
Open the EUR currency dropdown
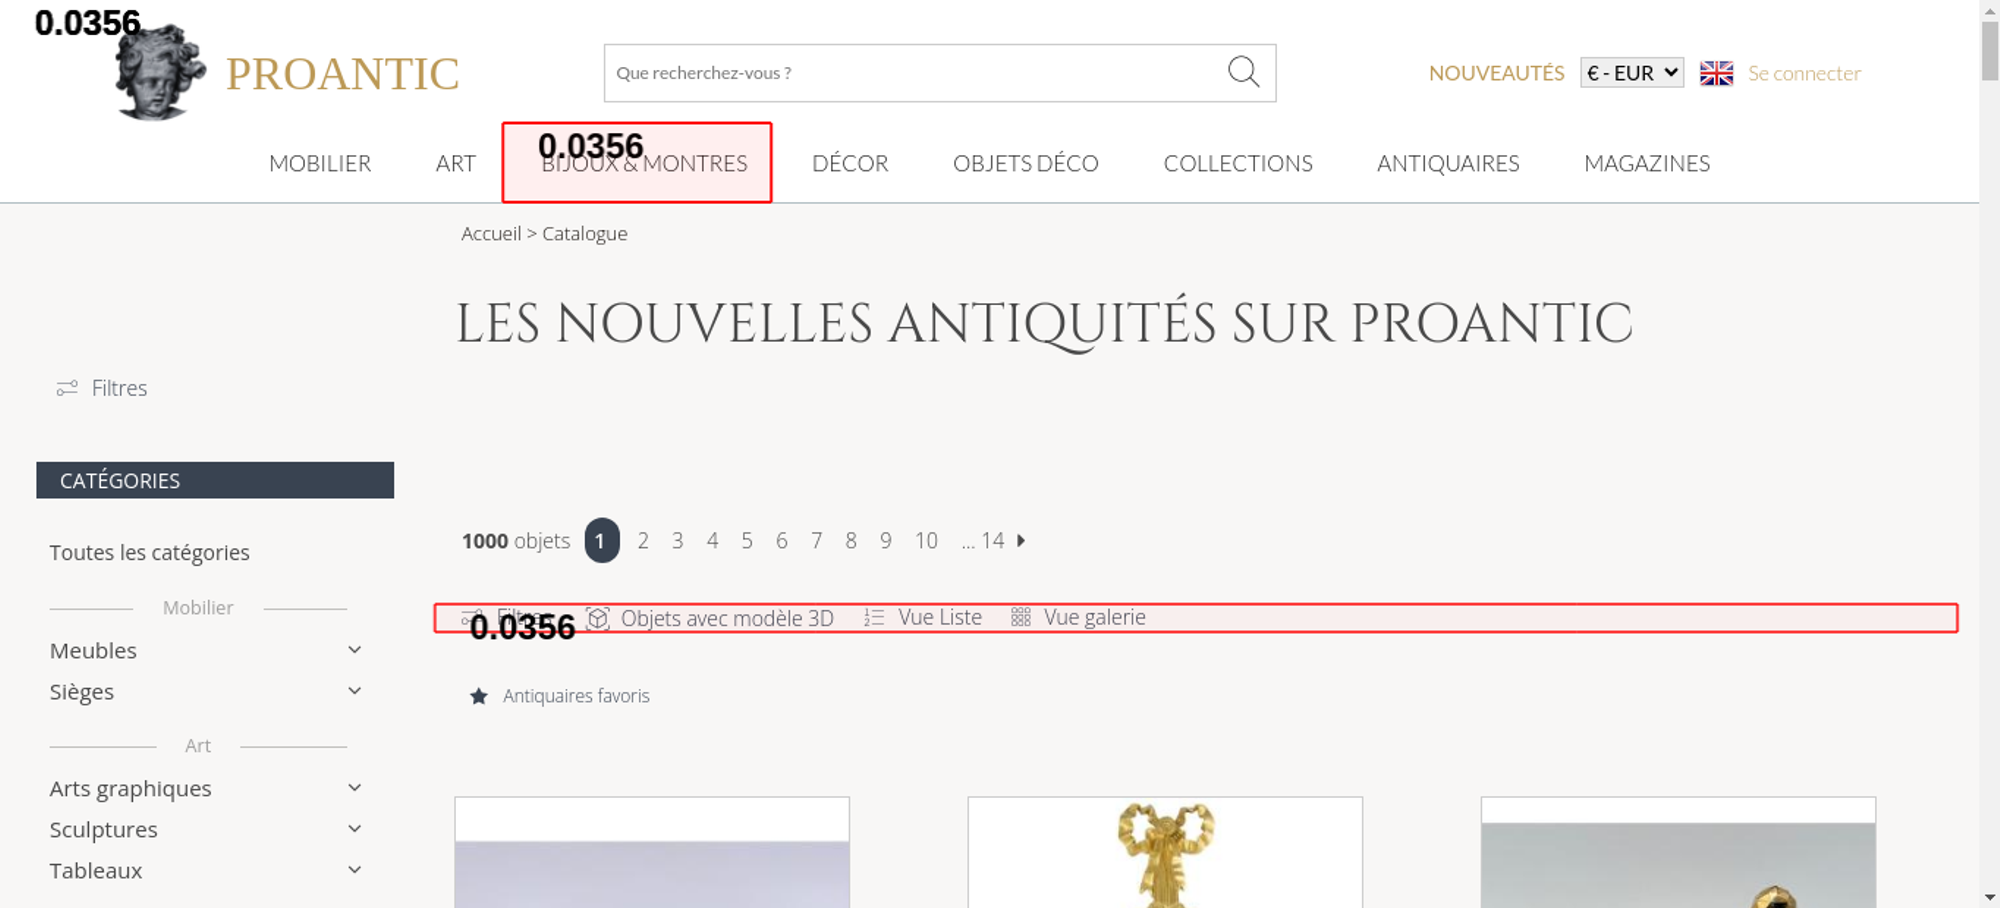[x=1631, y=73]
